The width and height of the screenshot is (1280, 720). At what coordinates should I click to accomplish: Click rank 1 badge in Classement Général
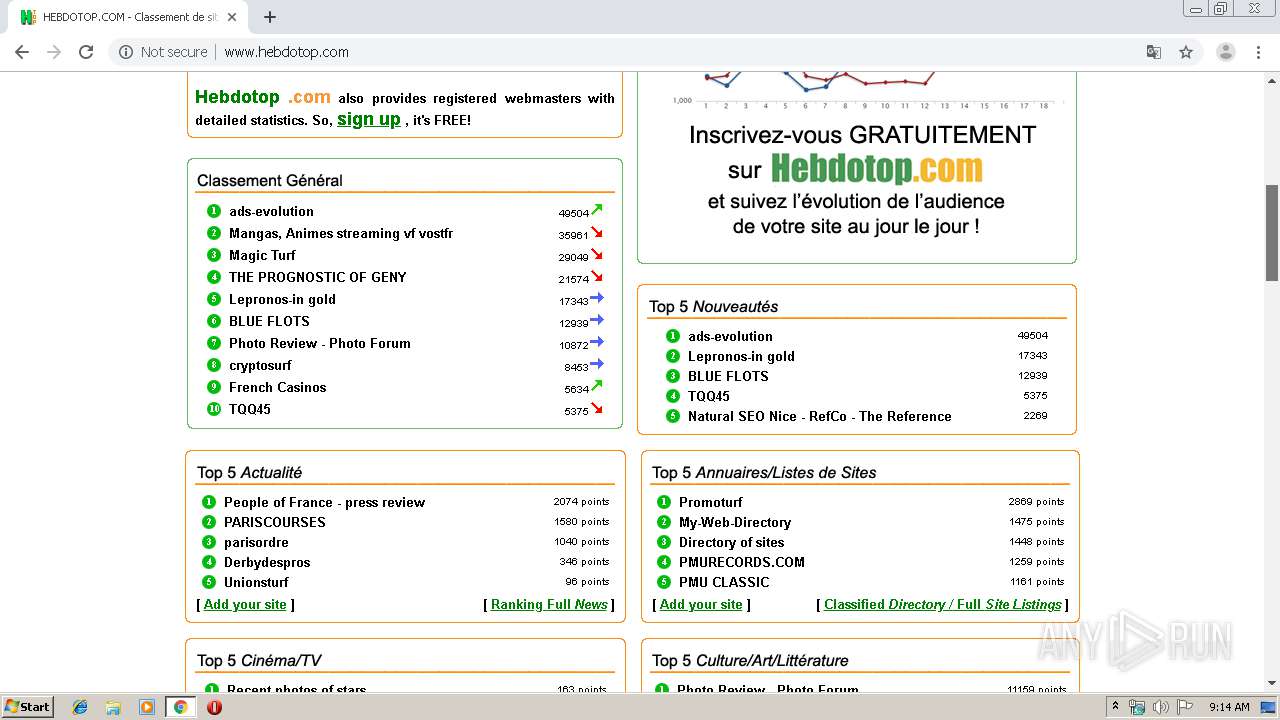(x=213, y=211)
